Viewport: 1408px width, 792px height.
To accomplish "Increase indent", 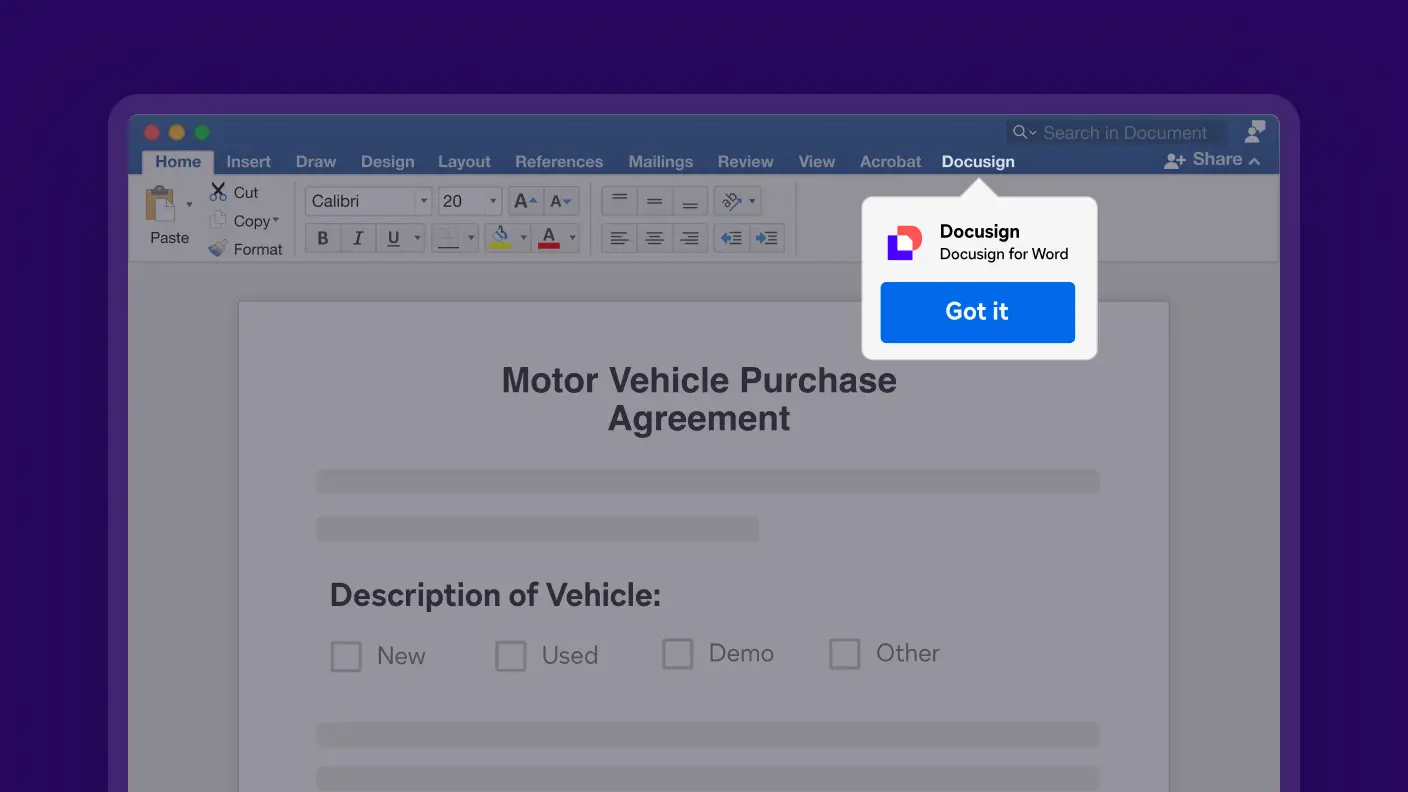I will (767, 238).
